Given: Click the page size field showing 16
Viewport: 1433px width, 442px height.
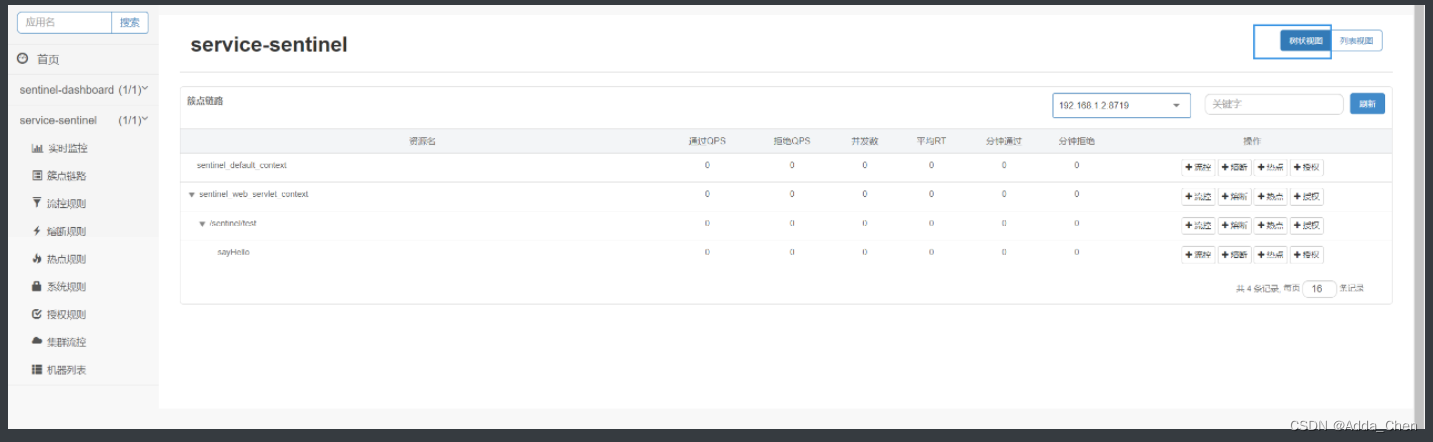Looking at the screenshot, I should [1319, 289].
